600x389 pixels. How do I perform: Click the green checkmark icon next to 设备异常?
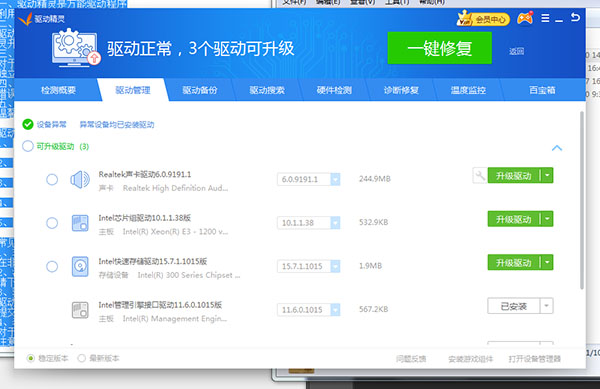(x=28, y=124)
